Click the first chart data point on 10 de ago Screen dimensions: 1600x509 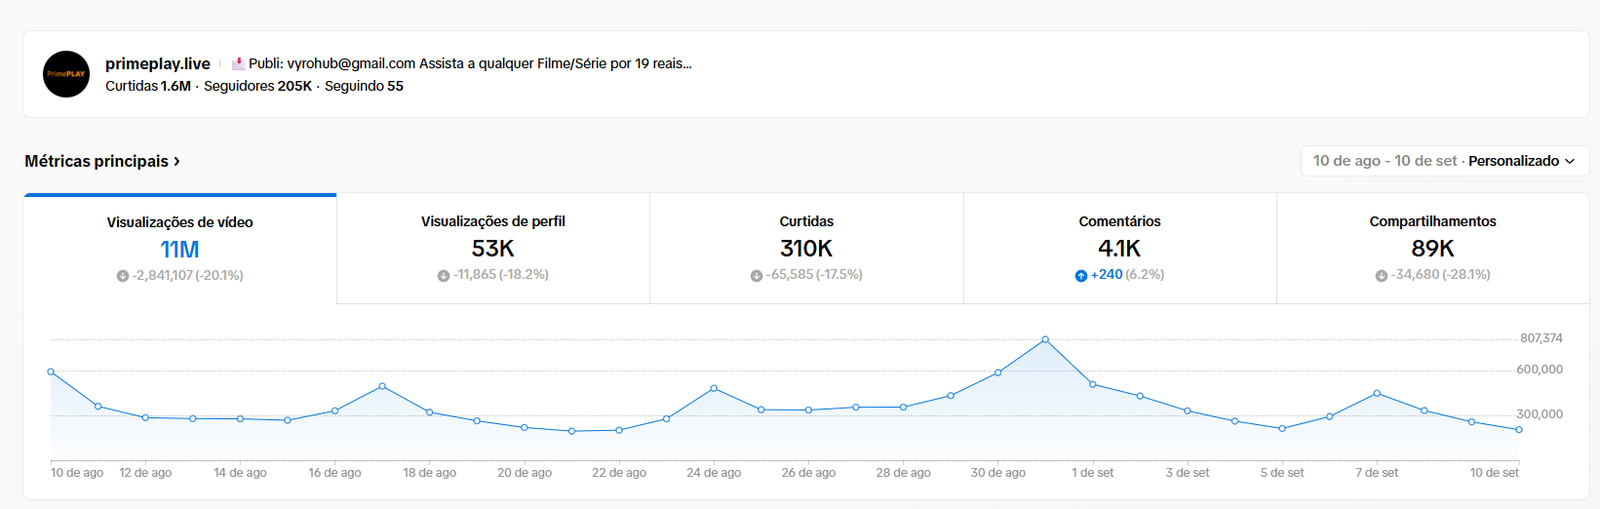point(51,372)
